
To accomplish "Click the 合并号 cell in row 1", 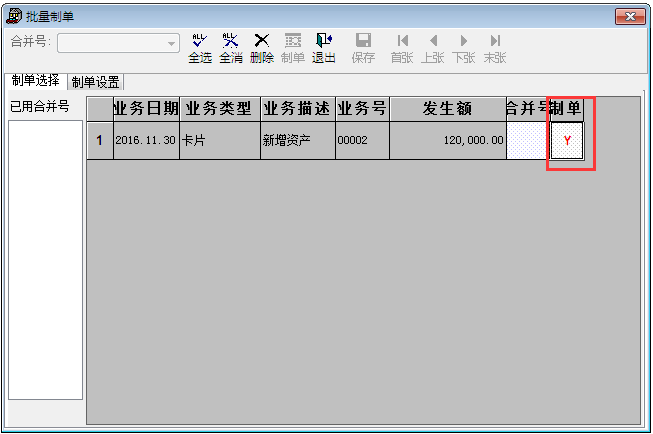I will [527, 141].
